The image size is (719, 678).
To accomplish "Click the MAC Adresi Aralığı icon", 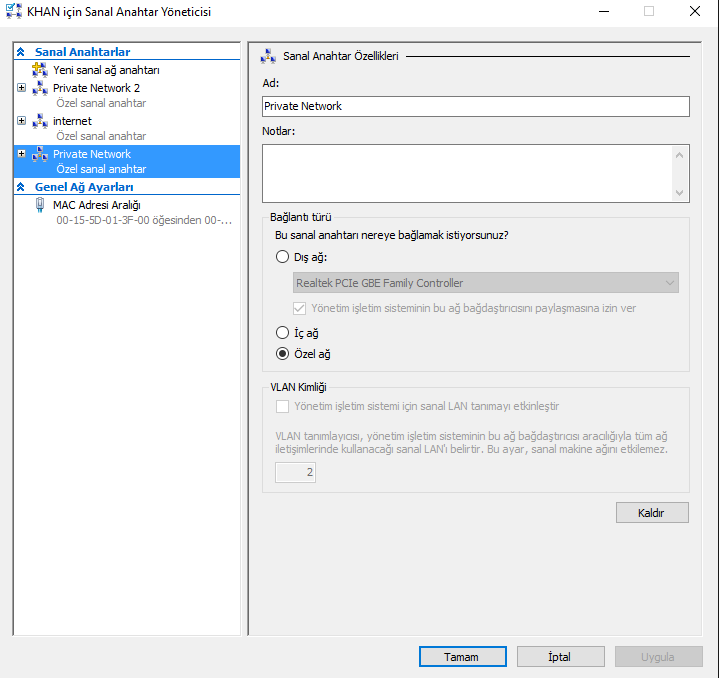I will tap(40, 205).
